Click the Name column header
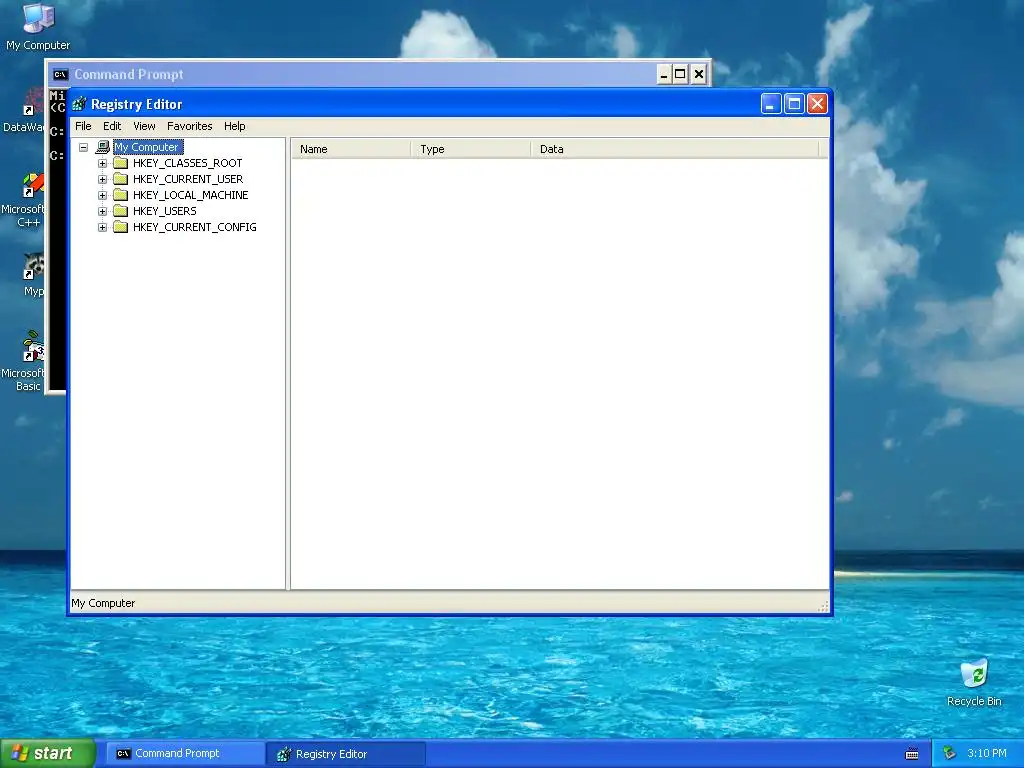The width and height of the screenshot is (1024, 768). tap(351, 149)
